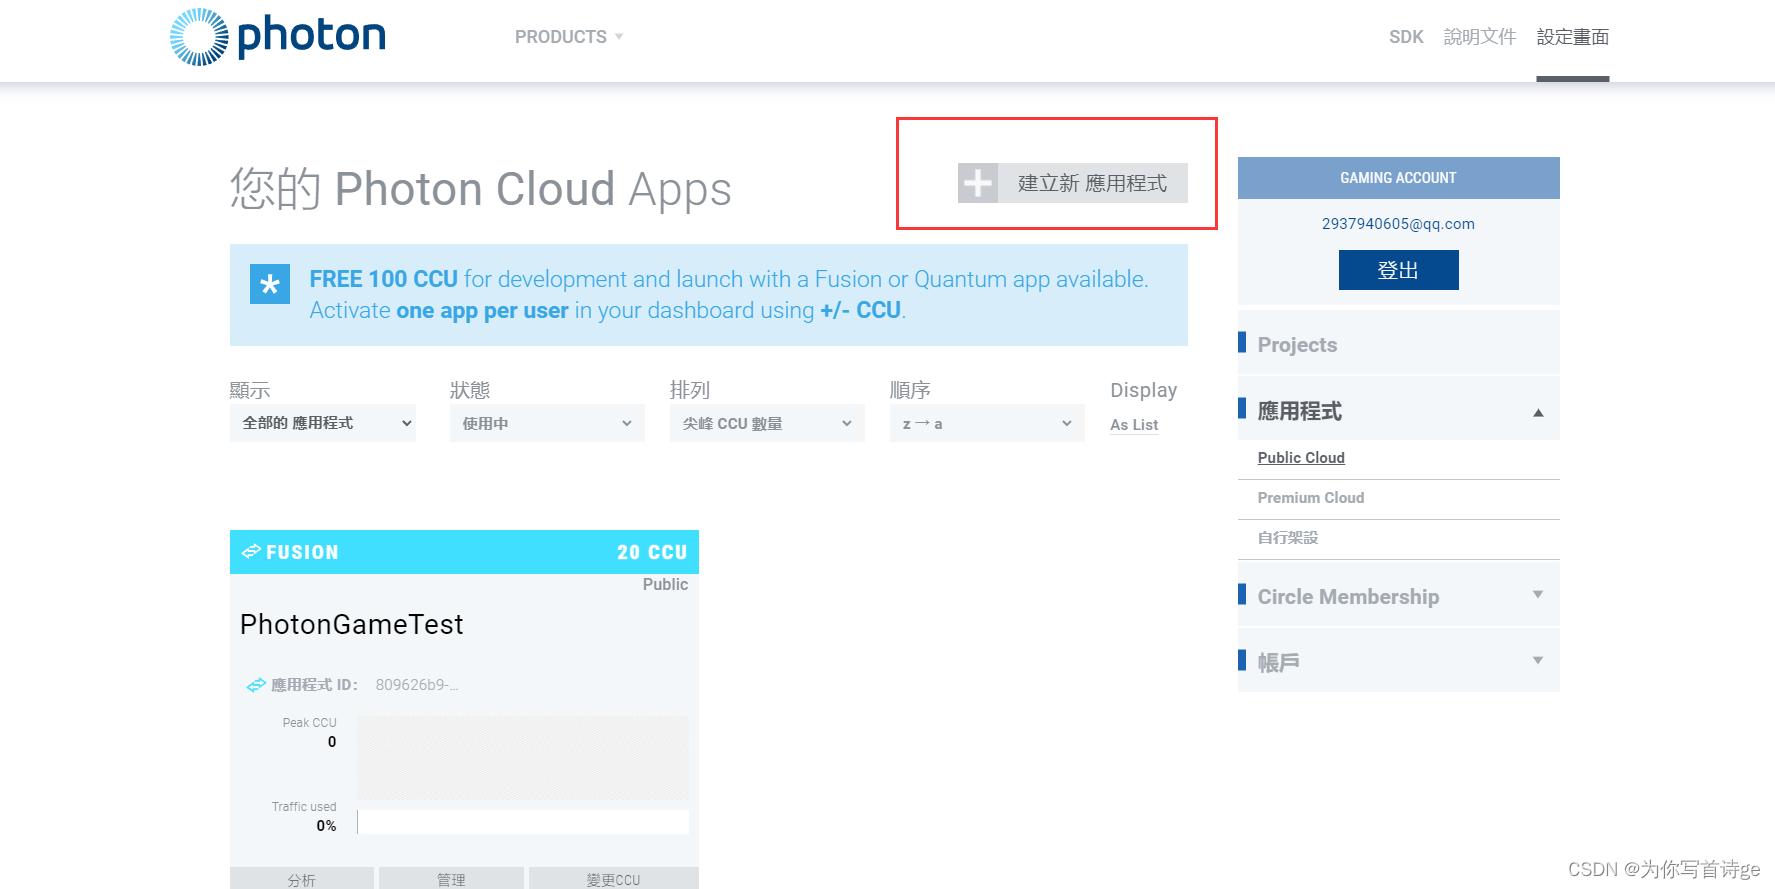
Task: Click the Public label on the app card
Action: [665, 584]
